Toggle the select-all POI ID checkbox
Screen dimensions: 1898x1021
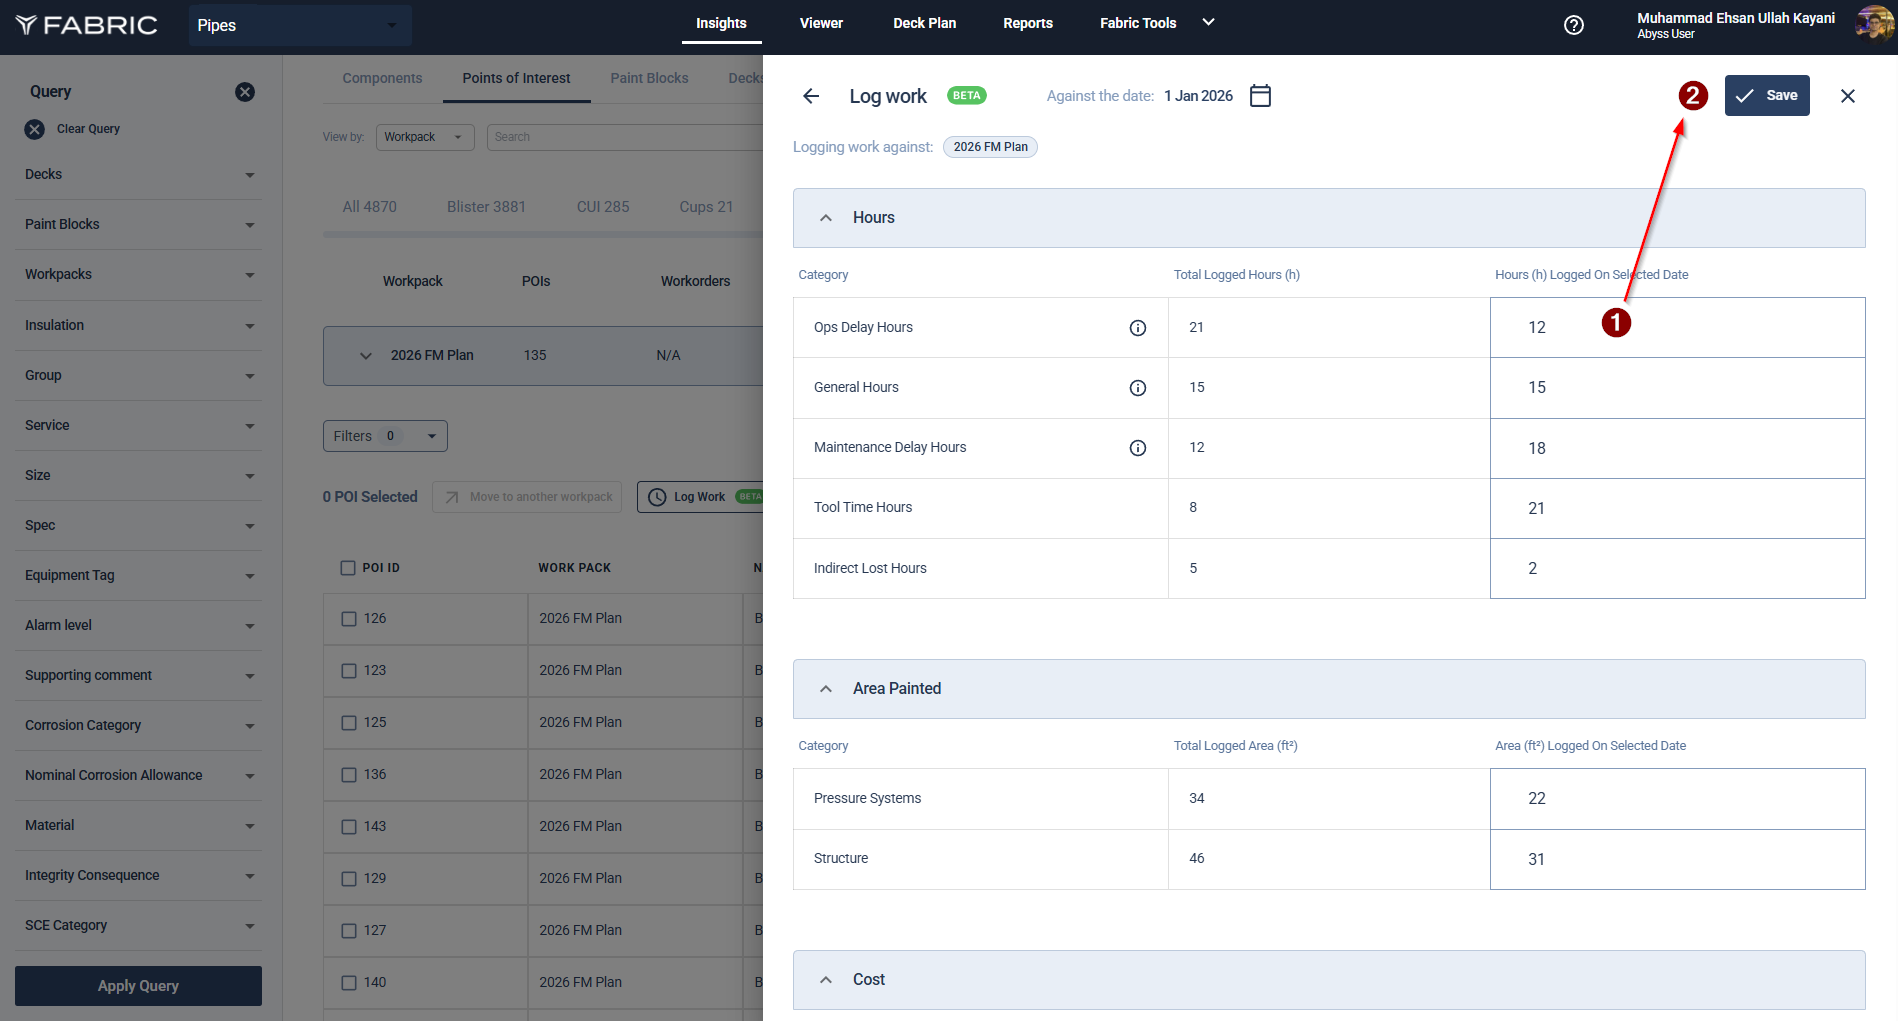pyautogui.click(x=348, y=568)
